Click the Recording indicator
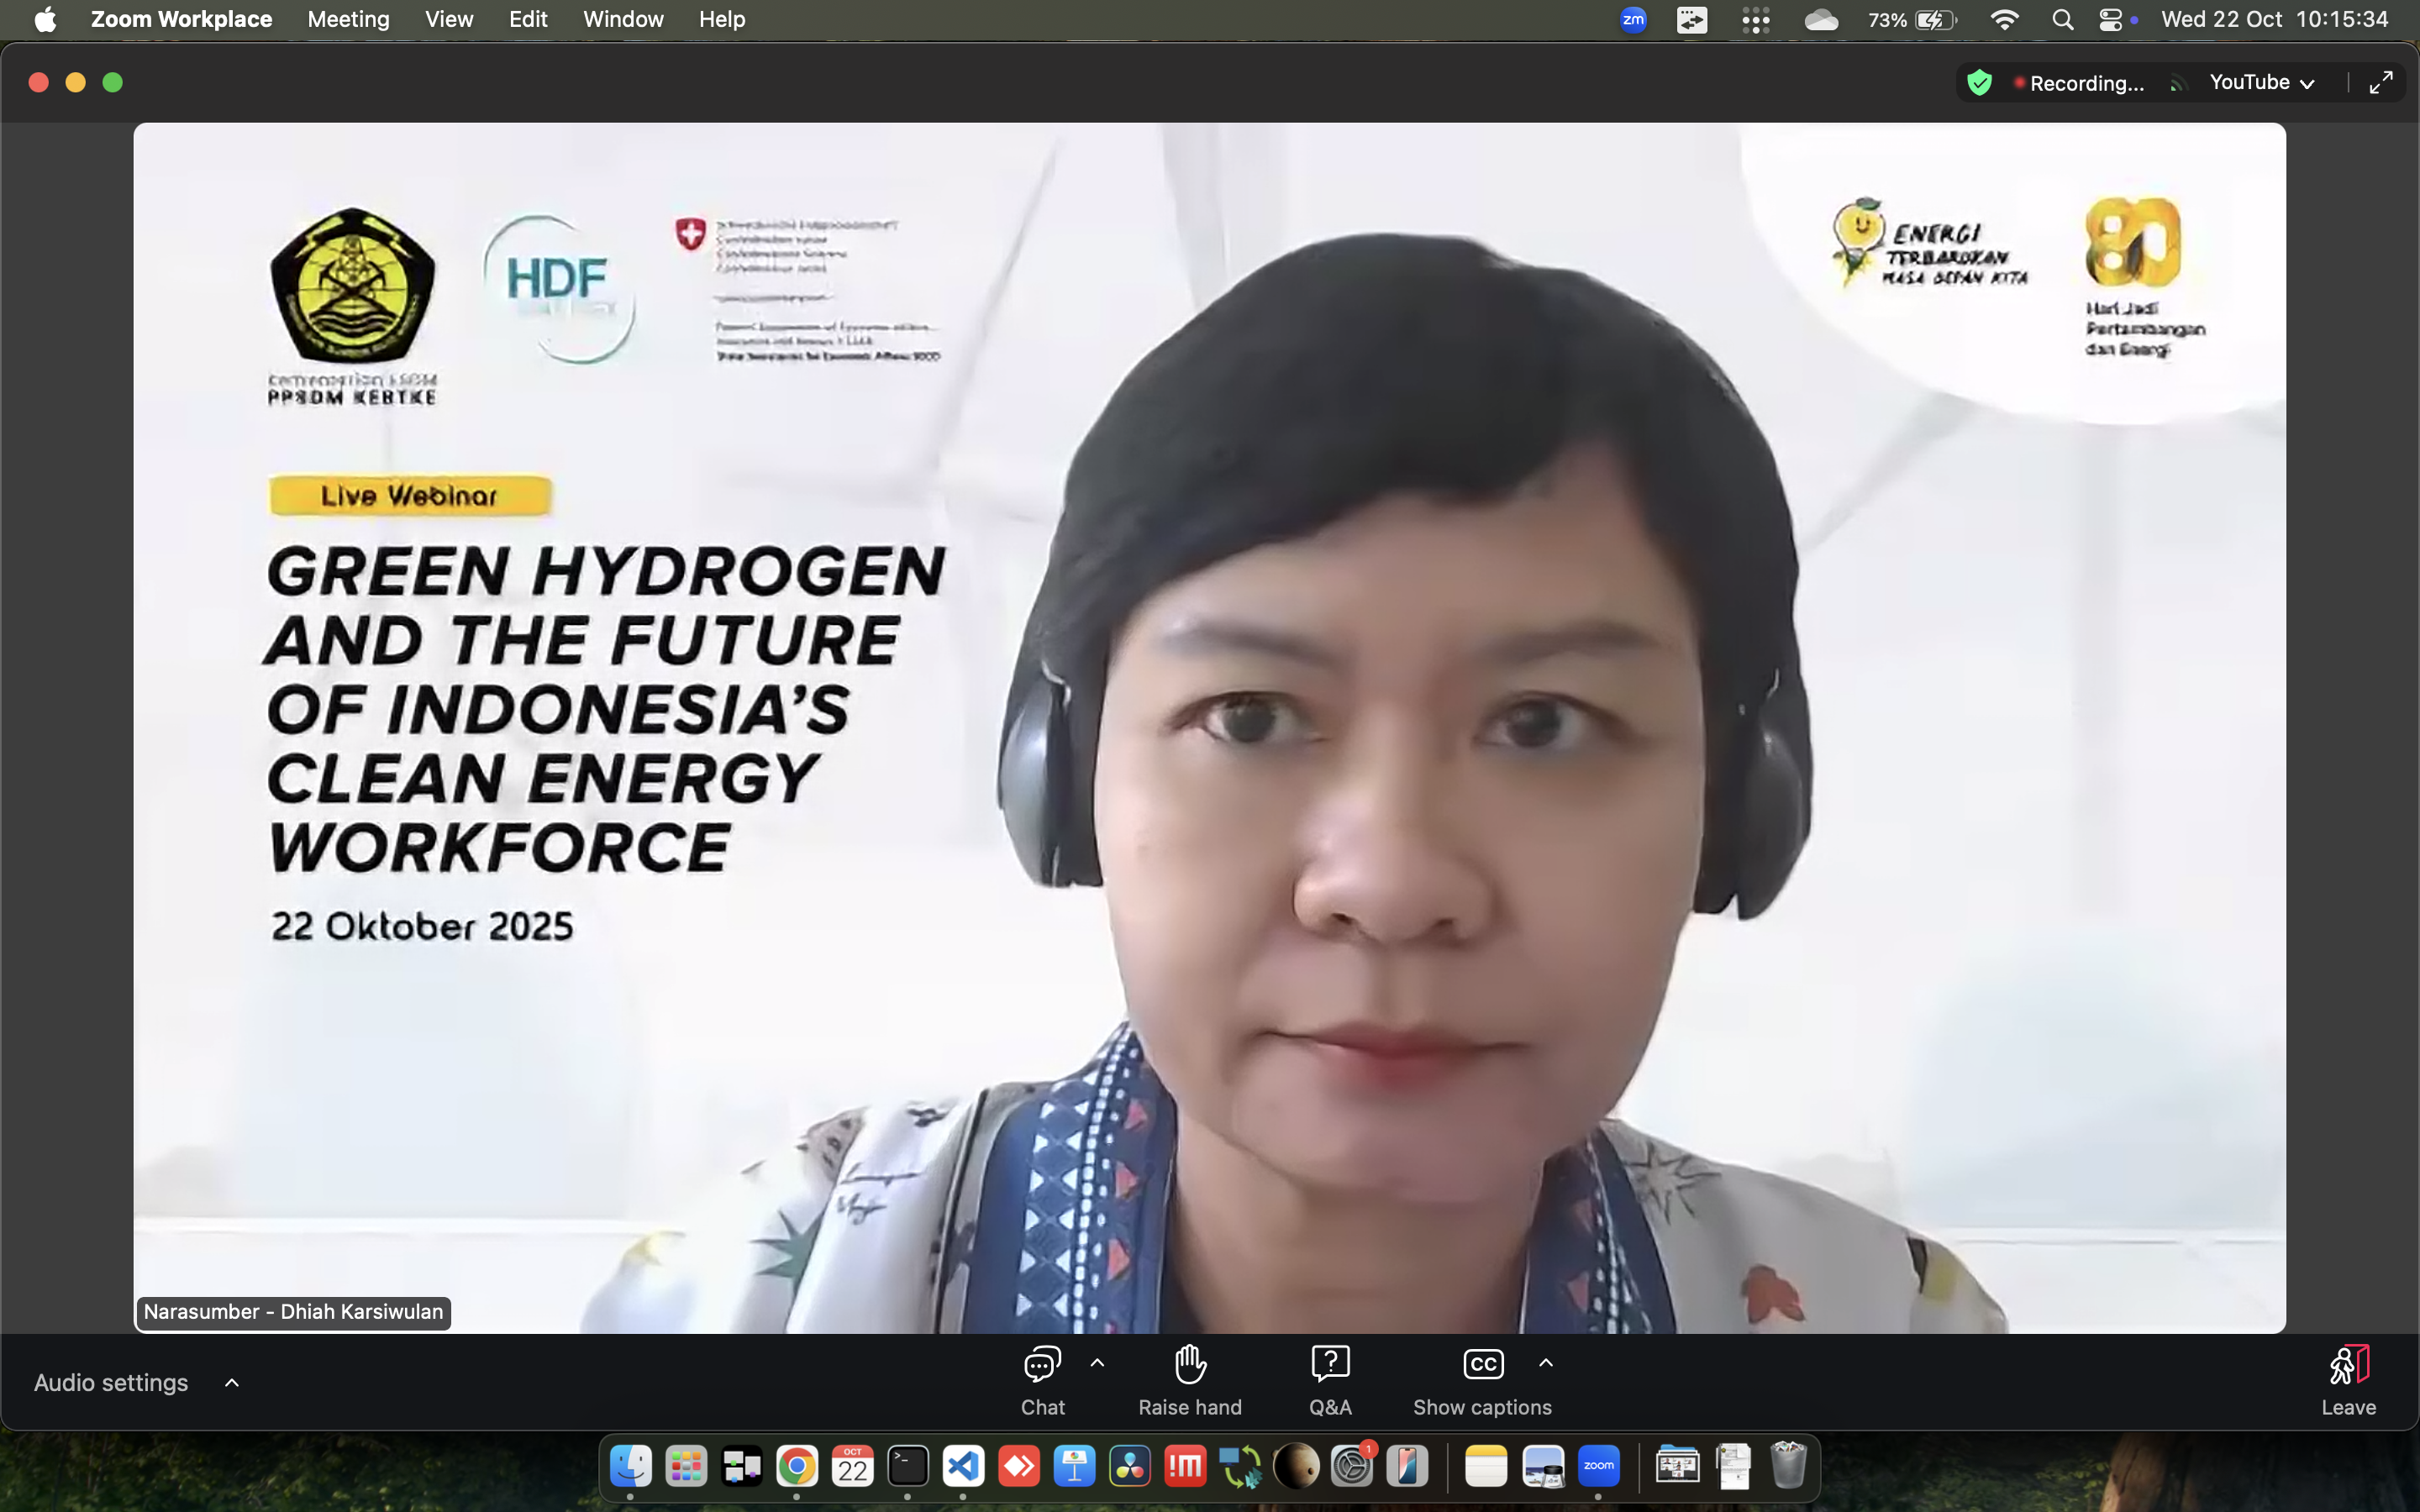The height and width of the screenshot is (1512, 2420). pyautogui.click(x=2080, y=83)
